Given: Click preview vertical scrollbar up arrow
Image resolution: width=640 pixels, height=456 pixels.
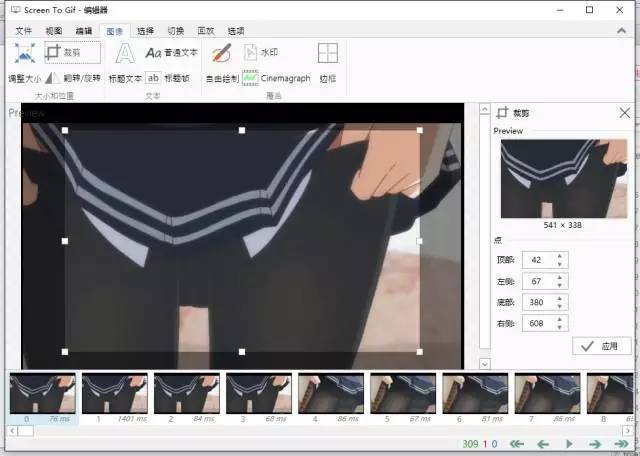Looking at the screenshot, I should point(484,109).
